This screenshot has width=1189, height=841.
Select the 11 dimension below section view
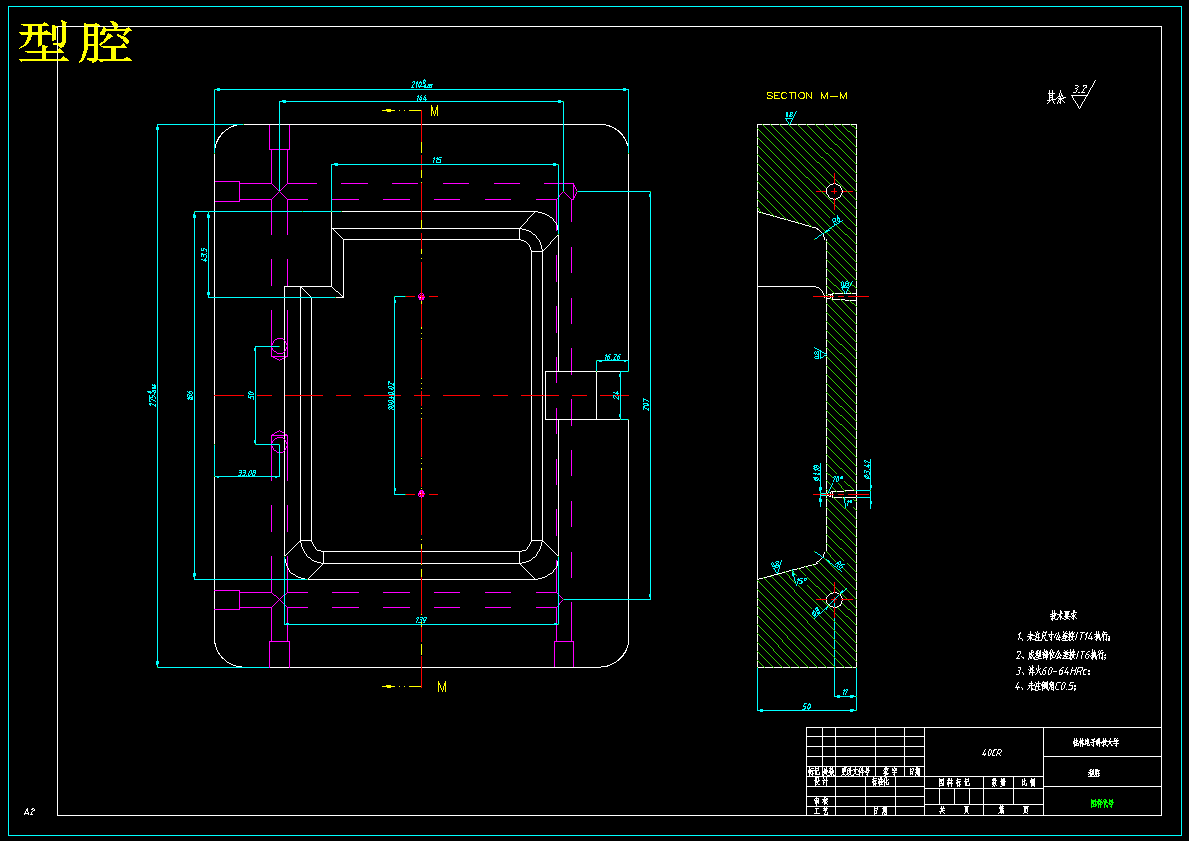tap(845, 692)
